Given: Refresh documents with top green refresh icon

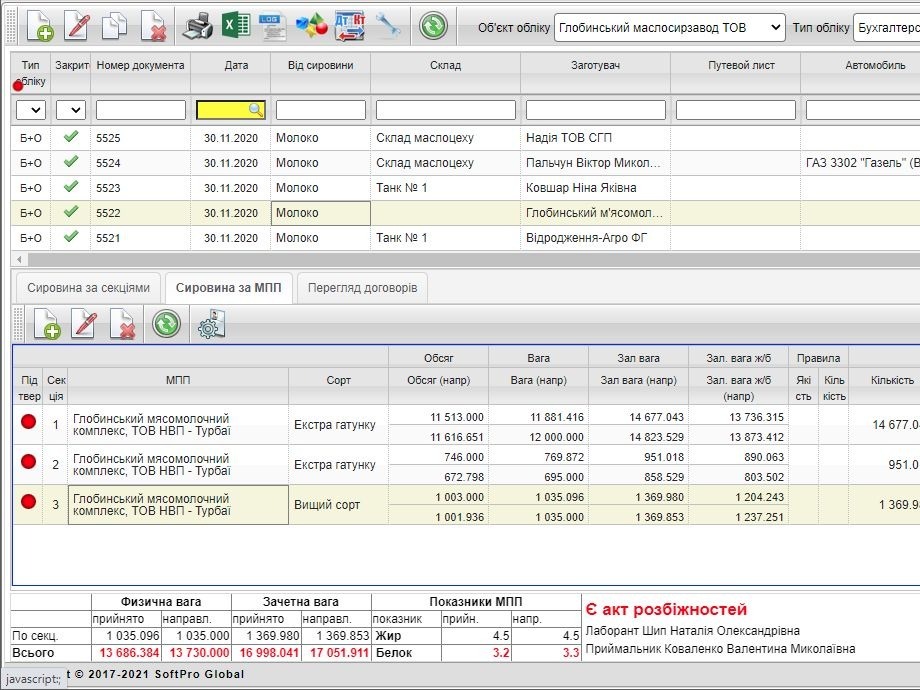Looking at the screenshot, I should click(x=433, y=26).
